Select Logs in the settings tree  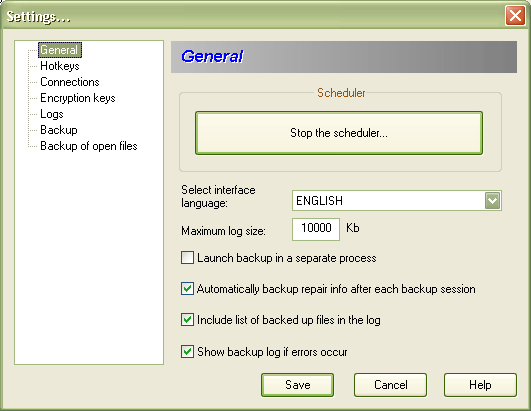[51, 114]
